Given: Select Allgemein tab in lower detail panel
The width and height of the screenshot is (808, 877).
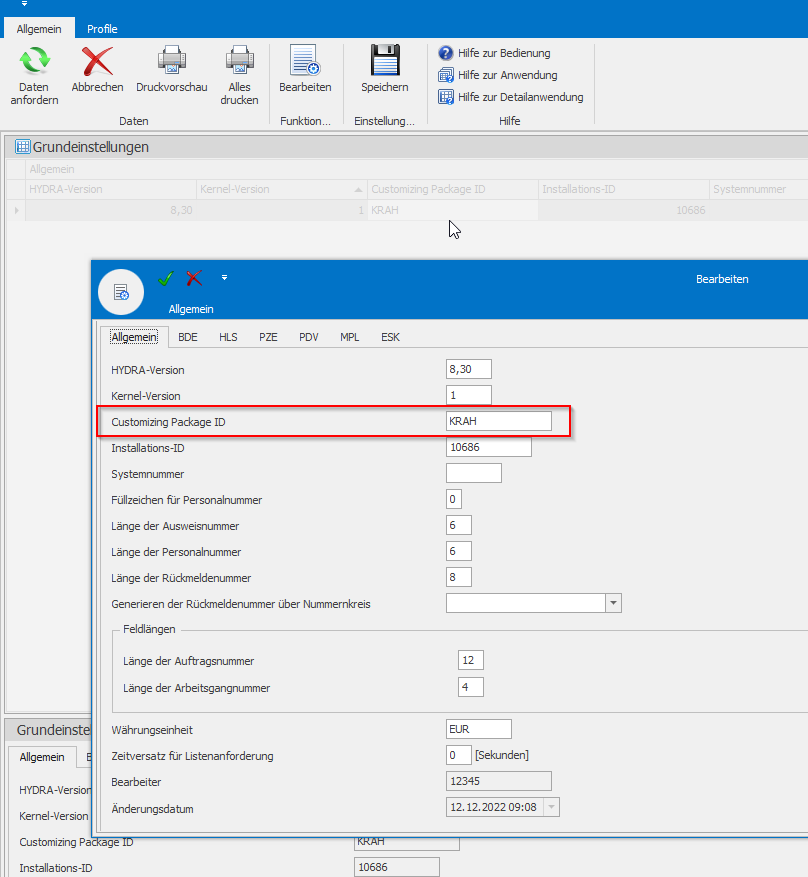Looking at the screenshot, I should 42,757.
